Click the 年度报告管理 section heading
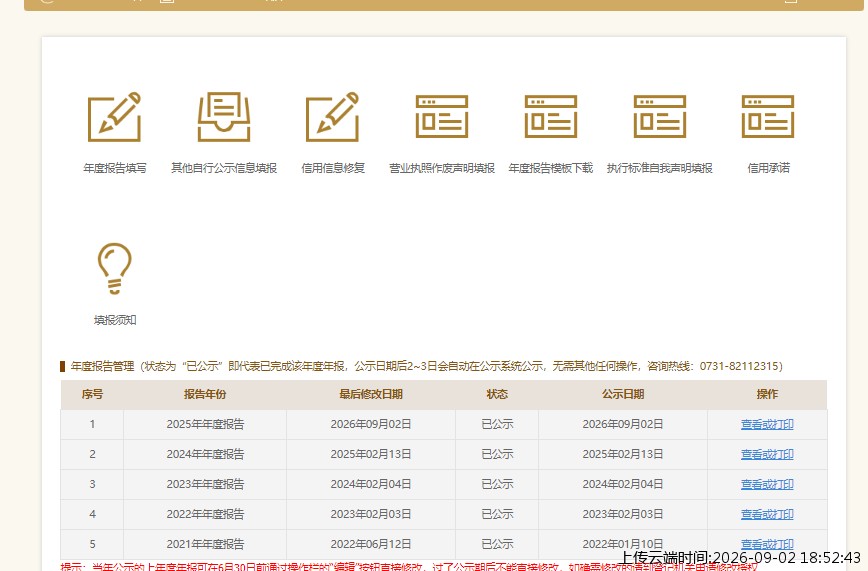Screen dimensions: 868x571 coord(102,366)
